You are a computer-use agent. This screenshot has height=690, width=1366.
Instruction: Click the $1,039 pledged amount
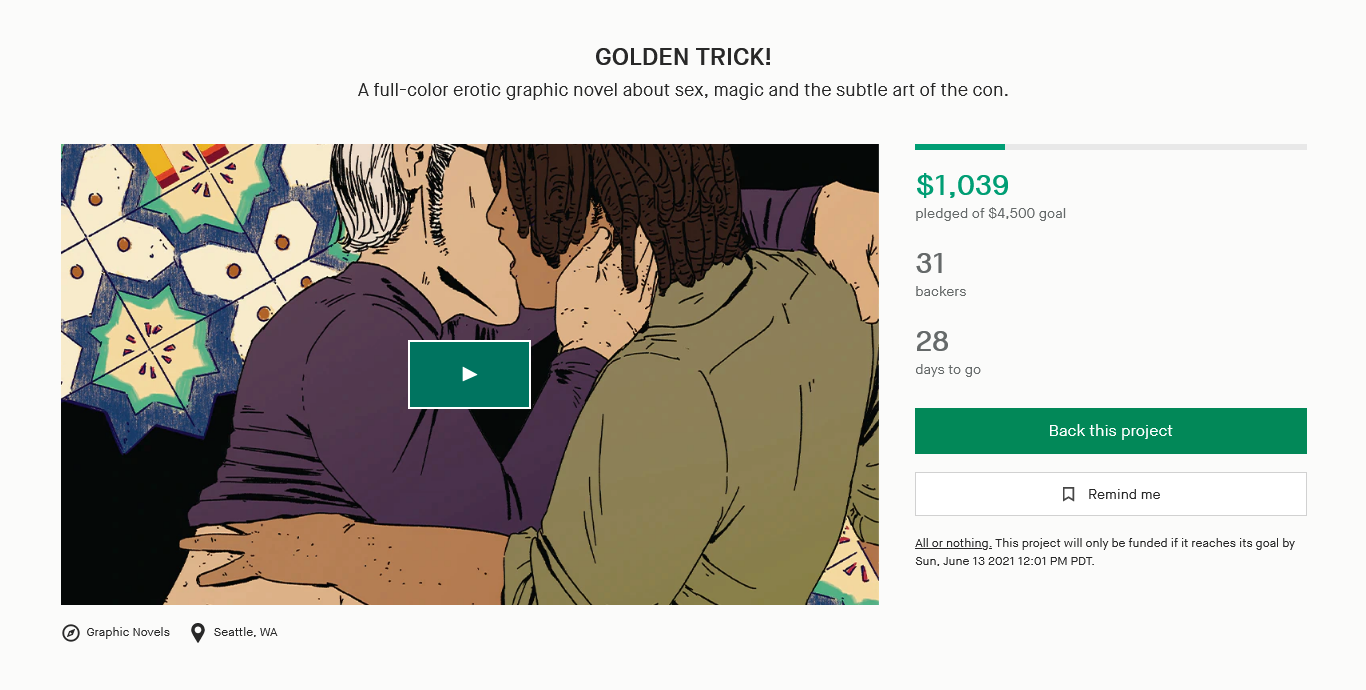(962, 185)
